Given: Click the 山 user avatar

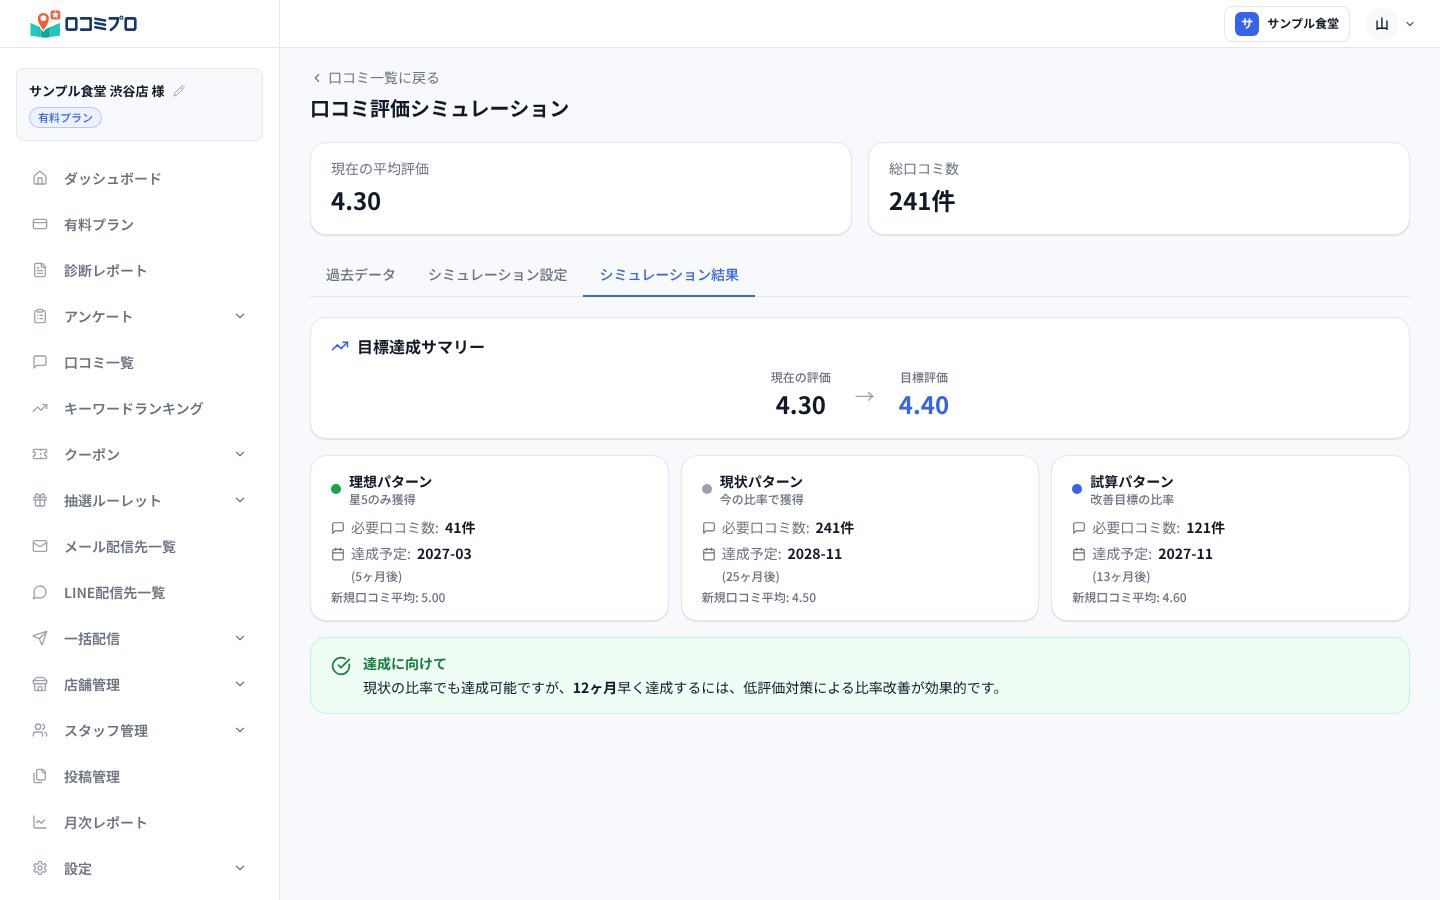Looking at the screenshot, I should pos(1382,24).
